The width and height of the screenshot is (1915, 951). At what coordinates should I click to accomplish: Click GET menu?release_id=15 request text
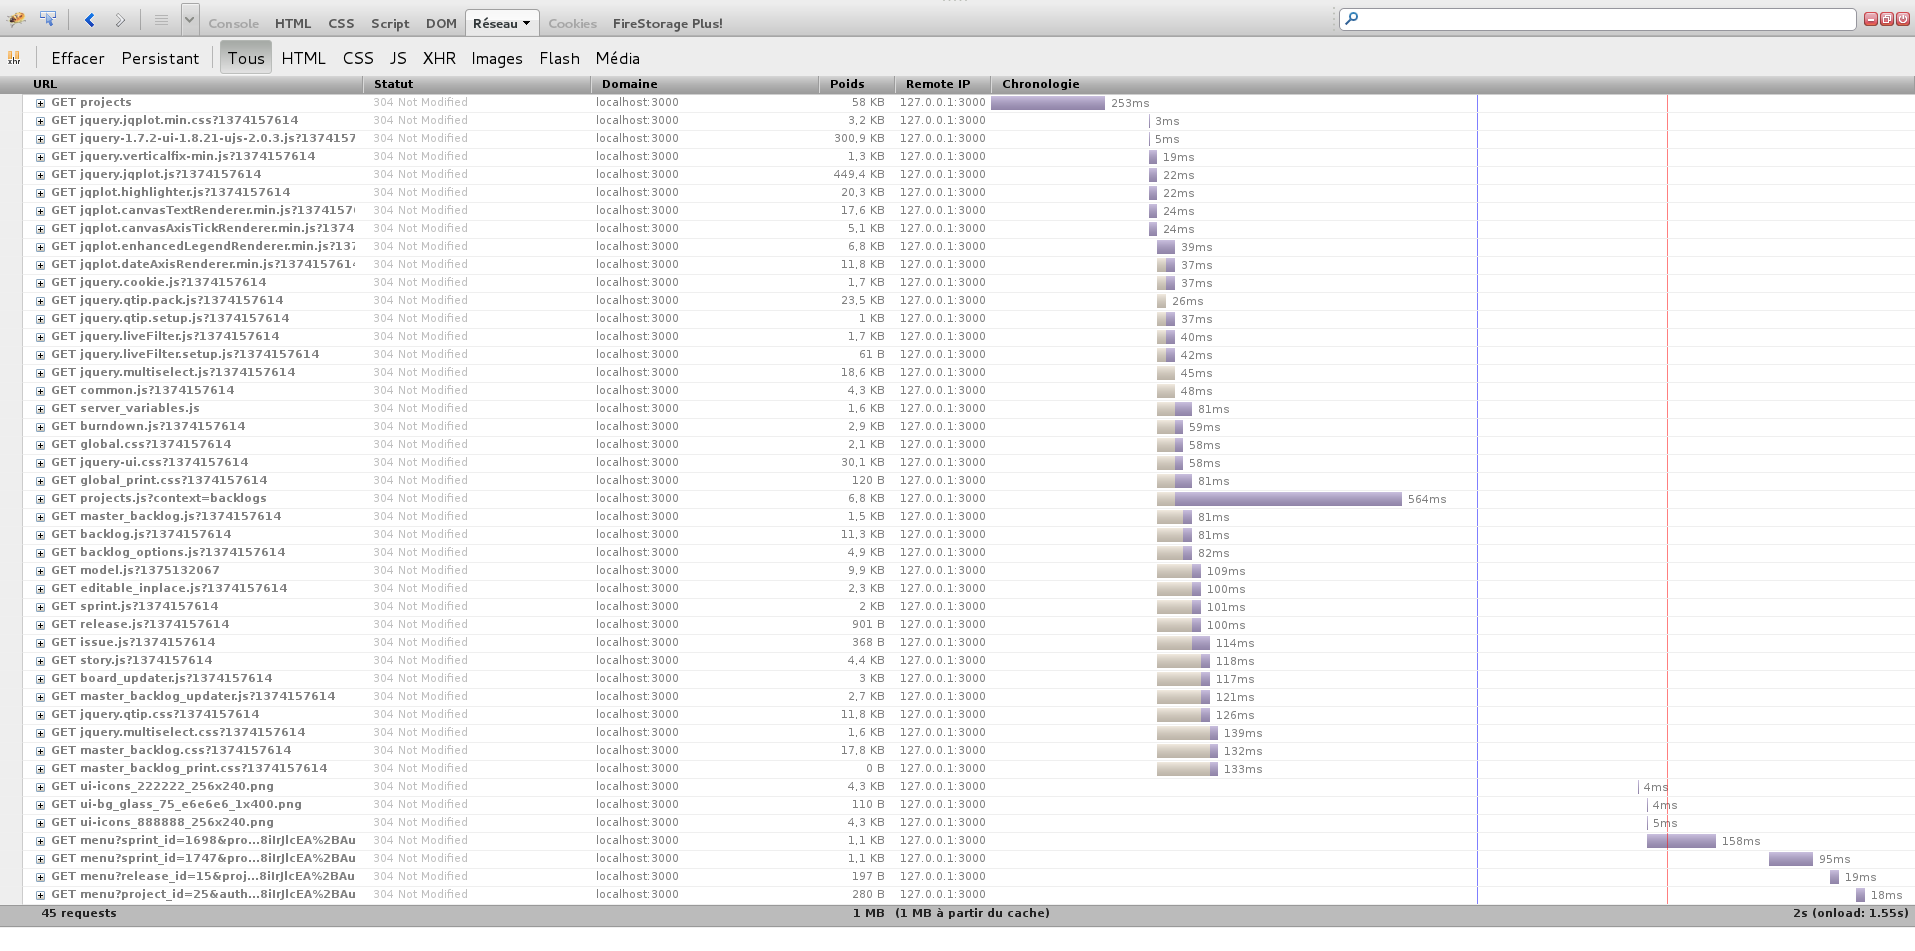[203, 876]
